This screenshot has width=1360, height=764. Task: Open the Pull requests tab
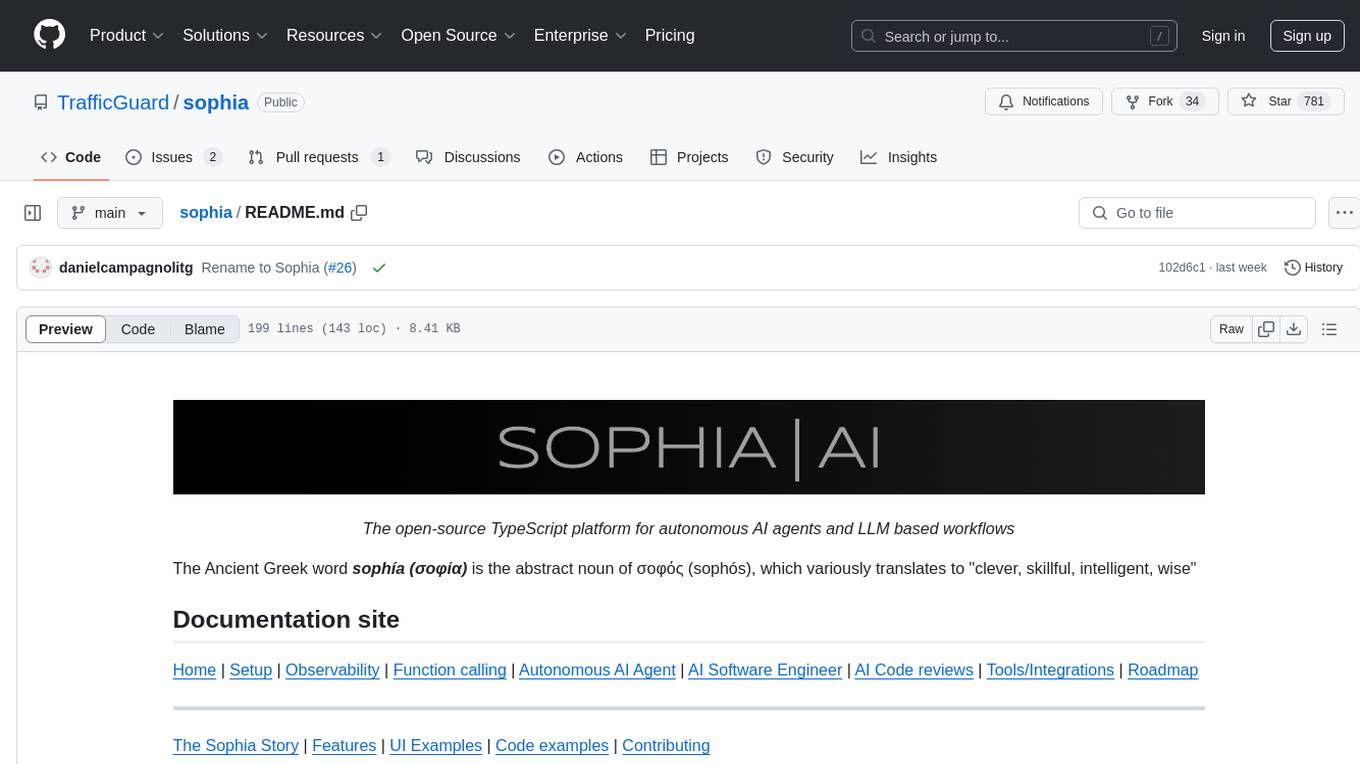[x=318, y=157]
